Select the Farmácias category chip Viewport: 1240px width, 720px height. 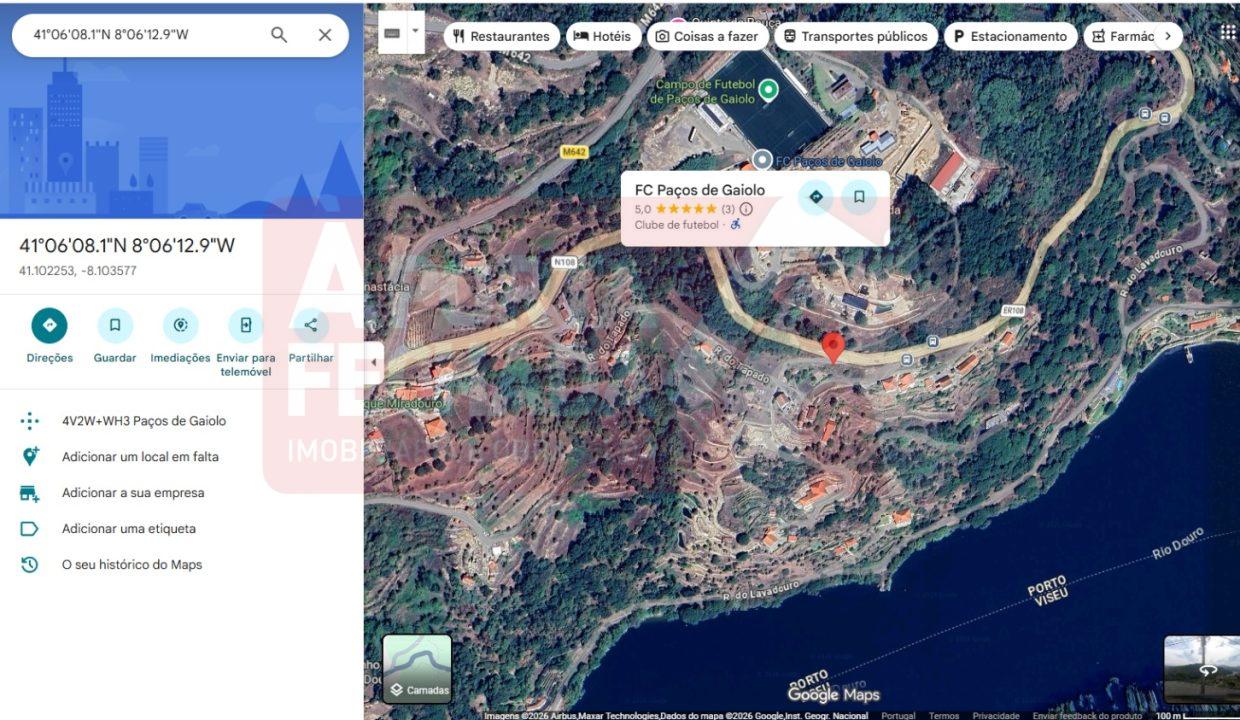(x=1123, y=36)
